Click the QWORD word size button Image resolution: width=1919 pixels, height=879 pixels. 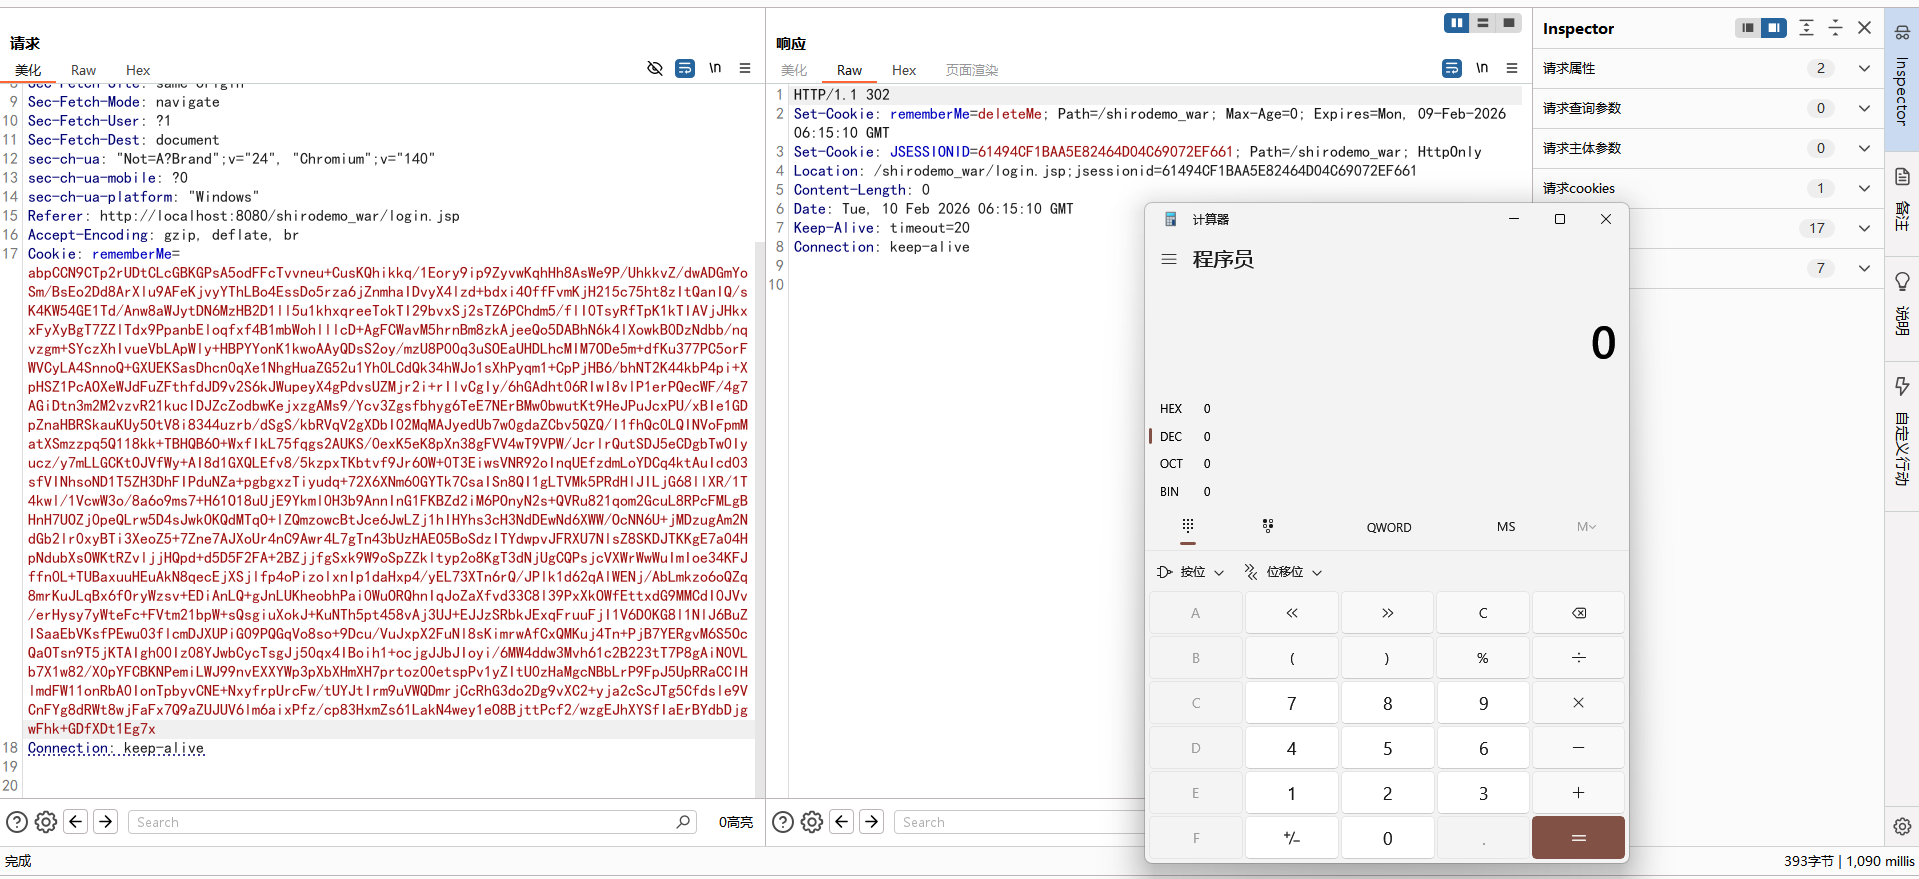point(1389,527)
